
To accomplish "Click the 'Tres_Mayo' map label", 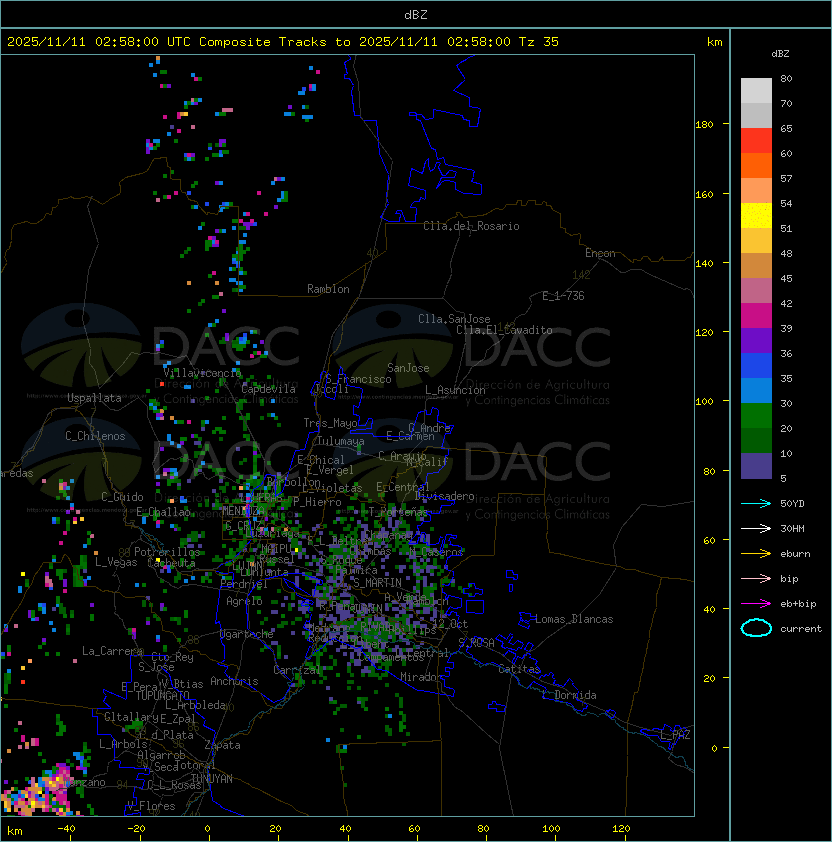I will [330, 423].
